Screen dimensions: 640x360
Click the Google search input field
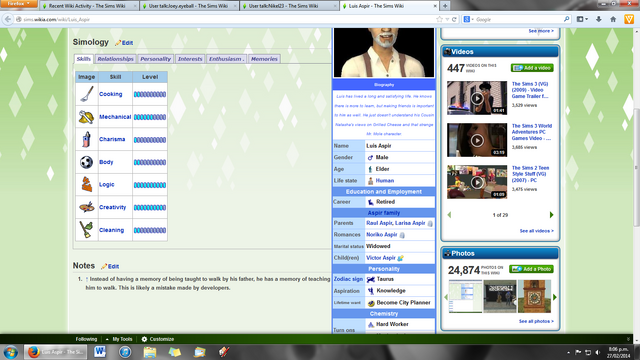[518, 19]
